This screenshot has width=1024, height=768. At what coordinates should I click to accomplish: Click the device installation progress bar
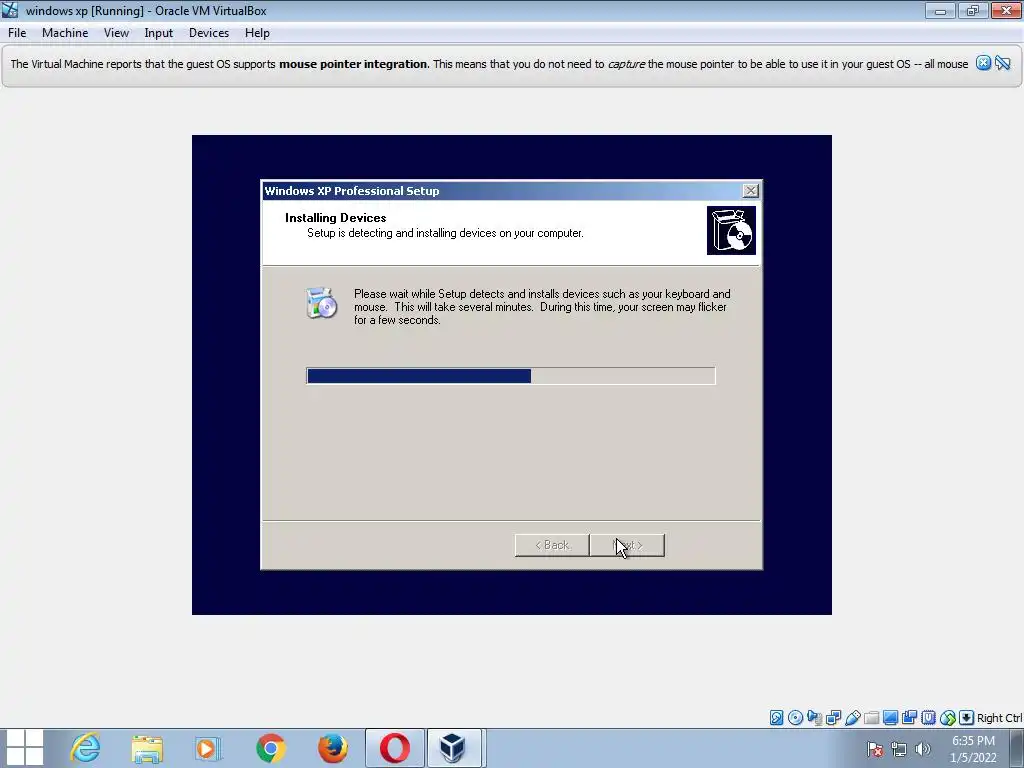pyautogui.click(x=511, y=376)
